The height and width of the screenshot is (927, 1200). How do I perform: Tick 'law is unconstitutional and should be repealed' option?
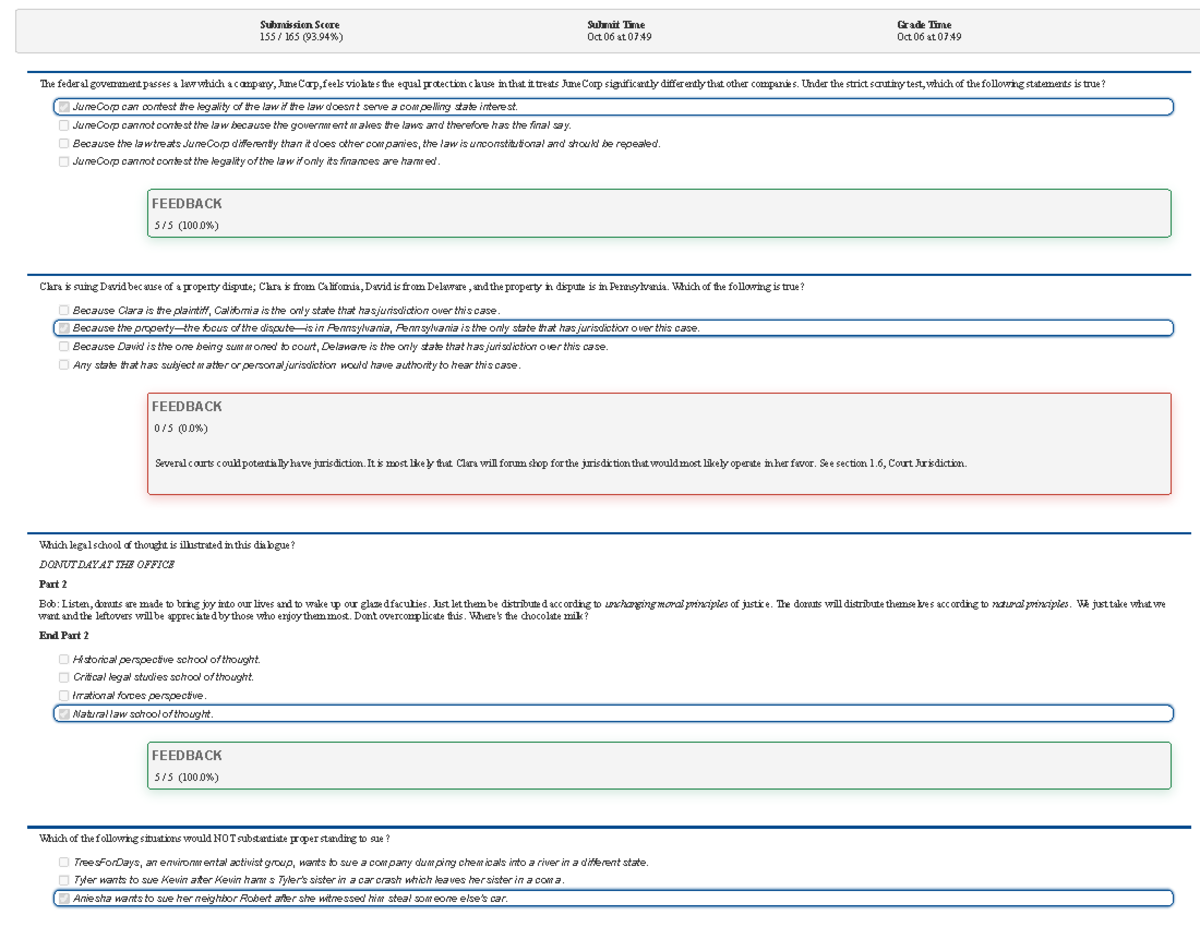64,143
